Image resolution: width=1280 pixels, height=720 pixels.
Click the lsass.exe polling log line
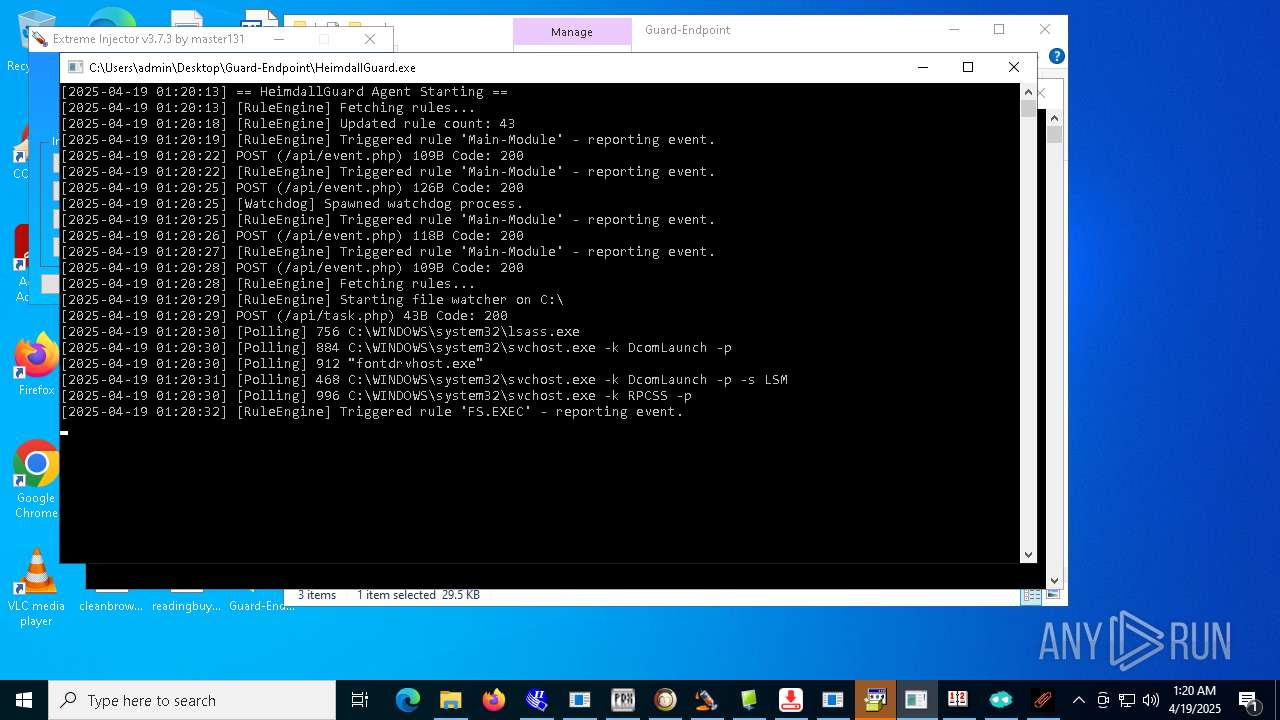pyautogui.click(x=320, y=332)
